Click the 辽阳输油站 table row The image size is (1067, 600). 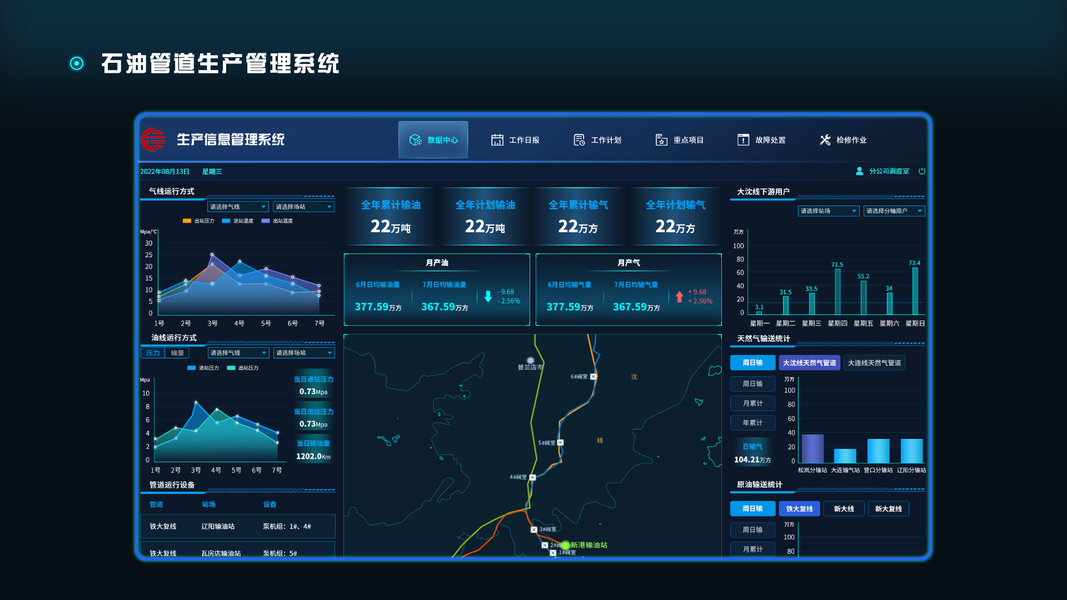(x=237, y=526)
